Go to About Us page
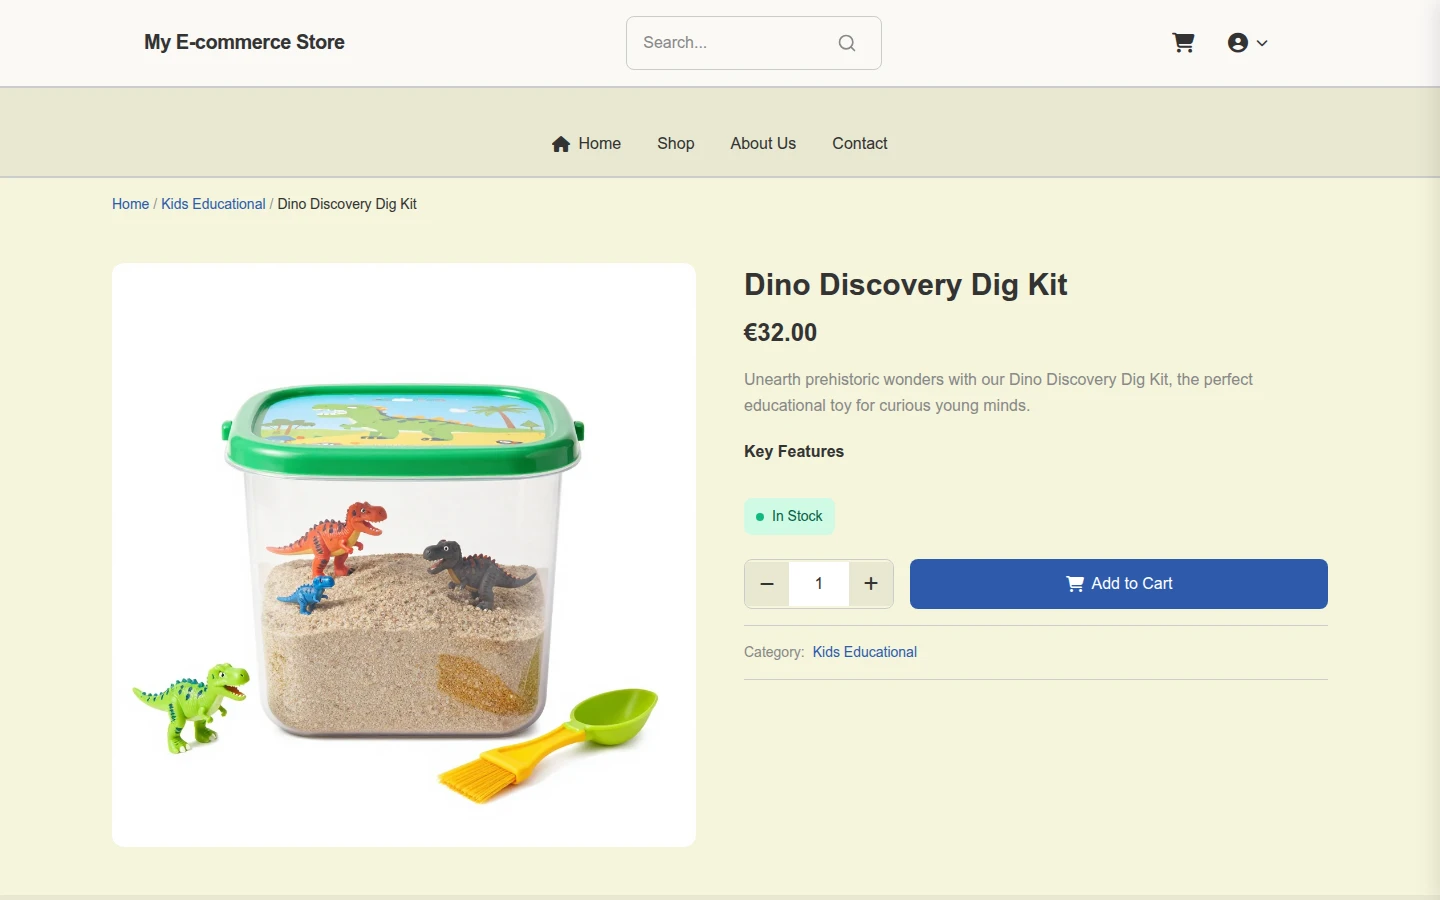This screenshot has height=900, width=1440. tap(763, 144)
